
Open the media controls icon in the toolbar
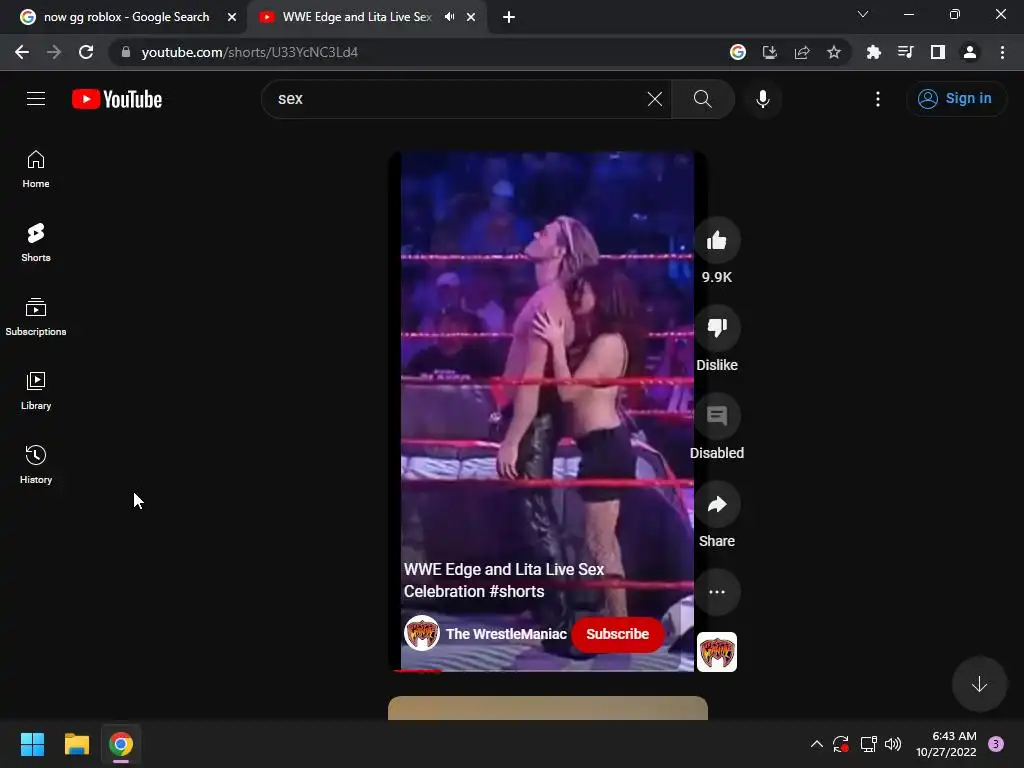point(905,52)
